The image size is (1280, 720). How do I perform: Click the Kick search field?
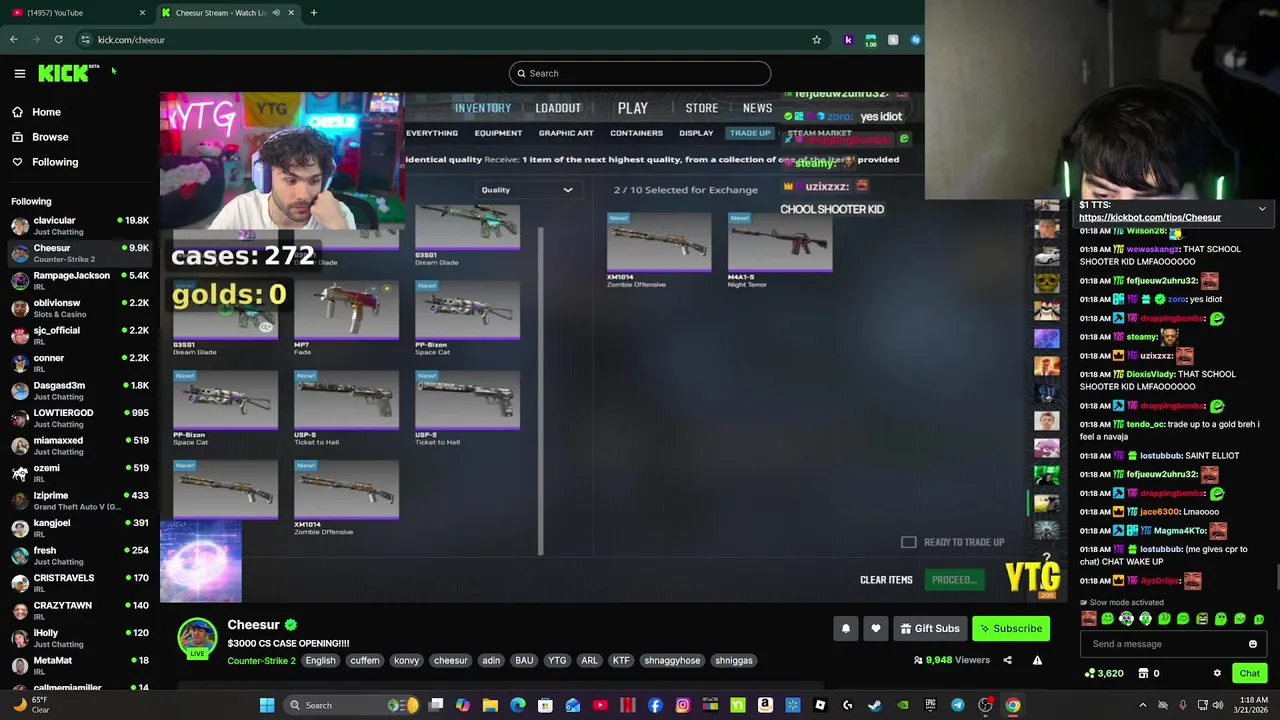(640, 73)
